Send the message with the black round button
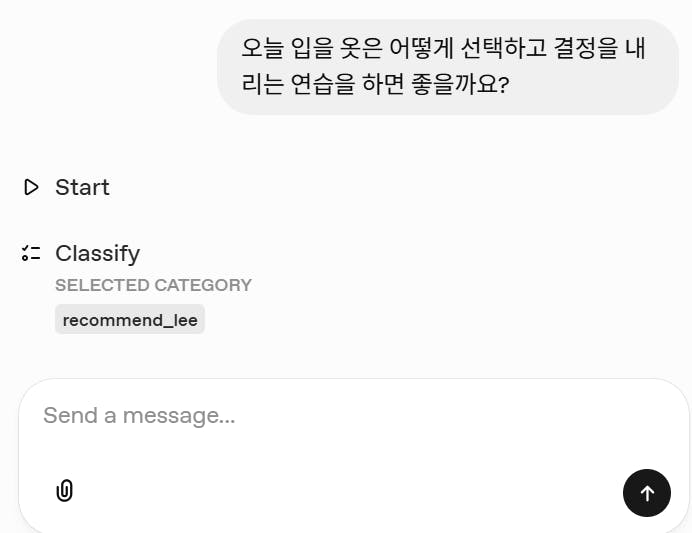The height and width of the screenshot is (533, 692). [x=646, y=492]
